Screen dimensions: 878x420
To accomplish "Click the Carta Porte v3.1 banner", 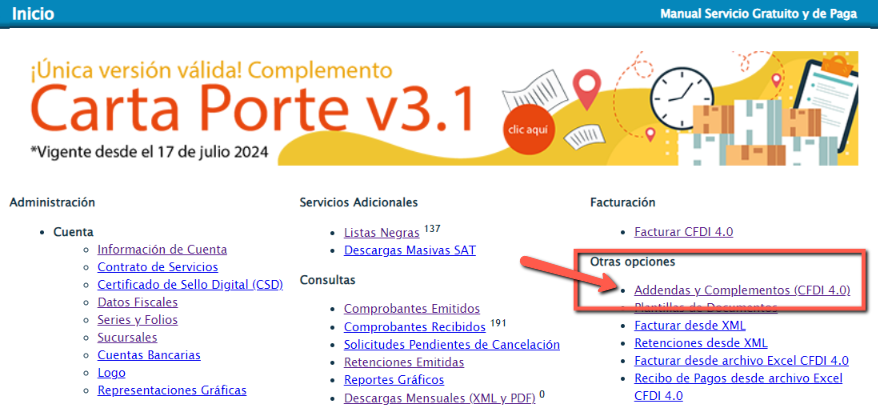I will tap(443, 109).
